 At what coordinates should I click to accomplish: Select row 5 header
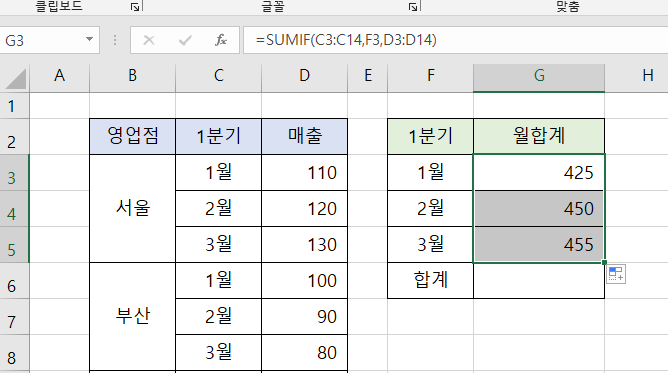tap(14, 244)
